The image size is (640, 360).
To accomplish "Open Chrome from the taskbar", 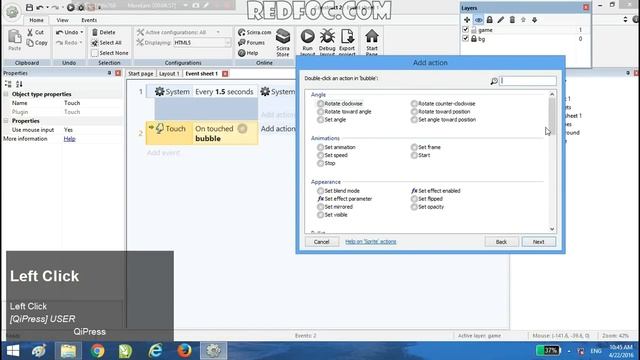I will [x=98, y=351].
